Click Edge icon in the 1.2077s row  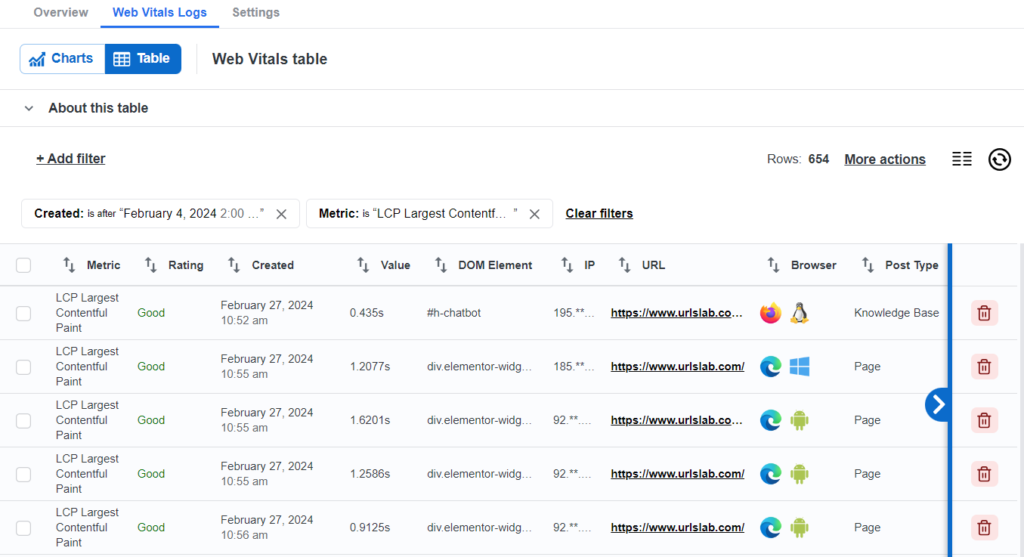[x=771, y=367]
